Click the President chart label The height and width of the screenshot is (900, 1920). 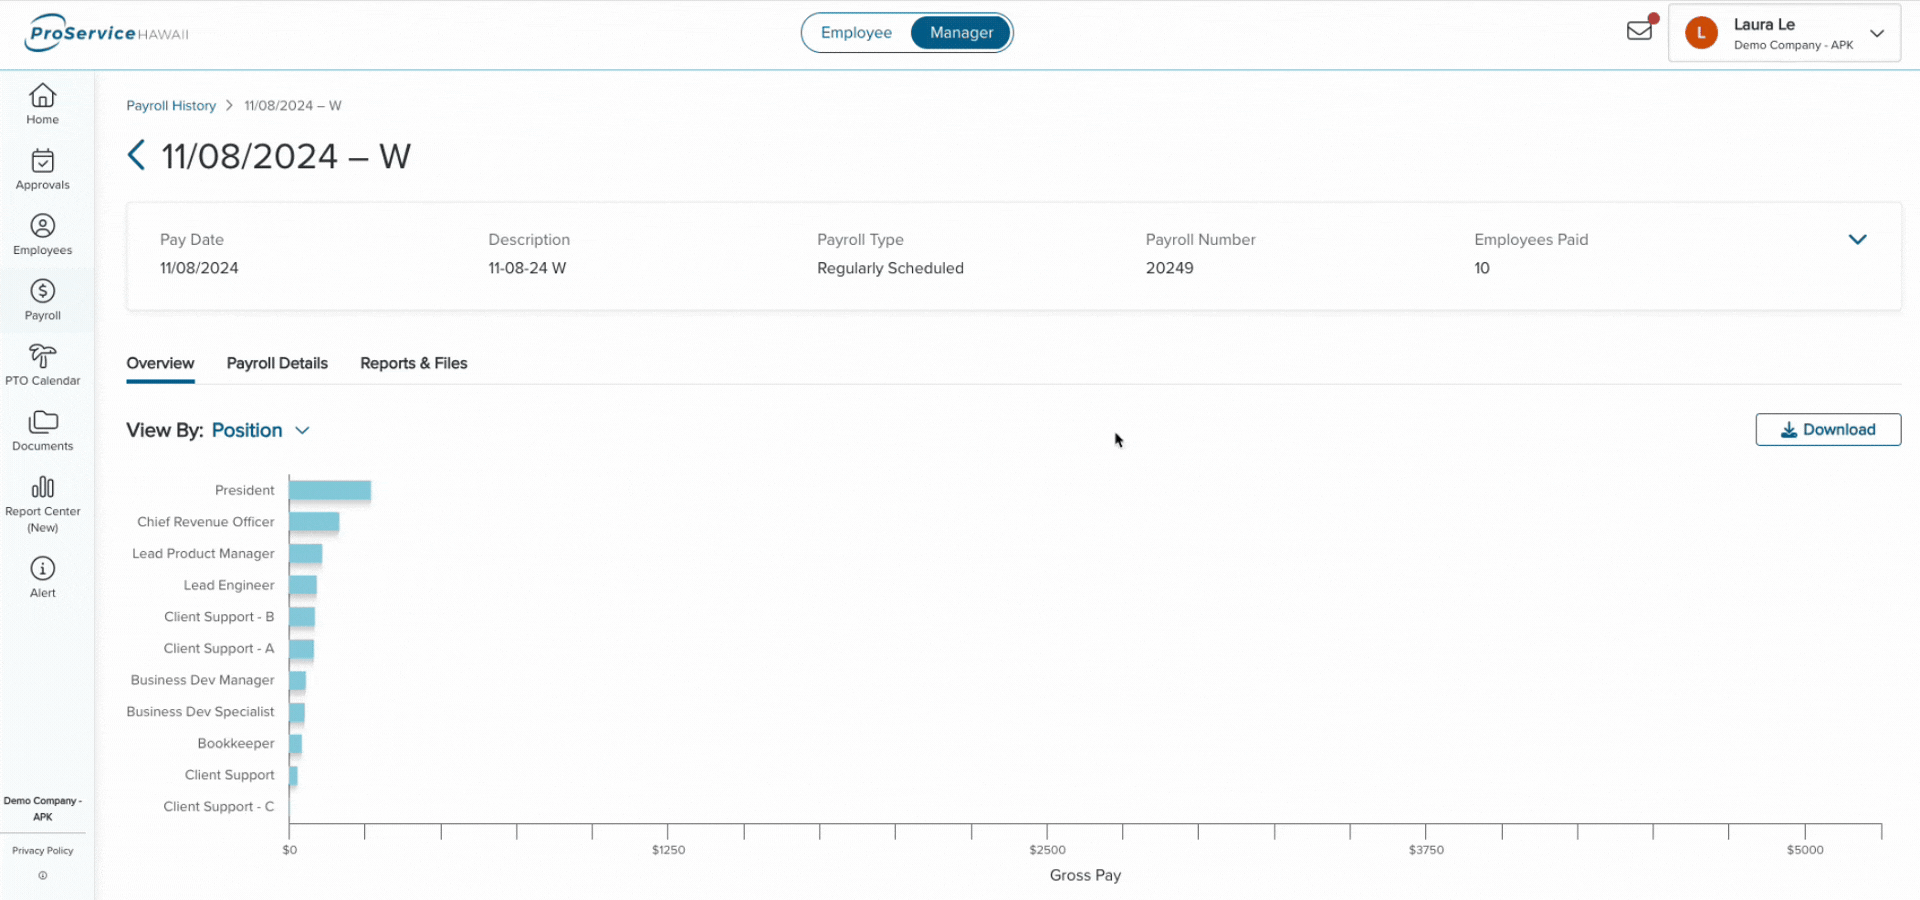(244, 490)
